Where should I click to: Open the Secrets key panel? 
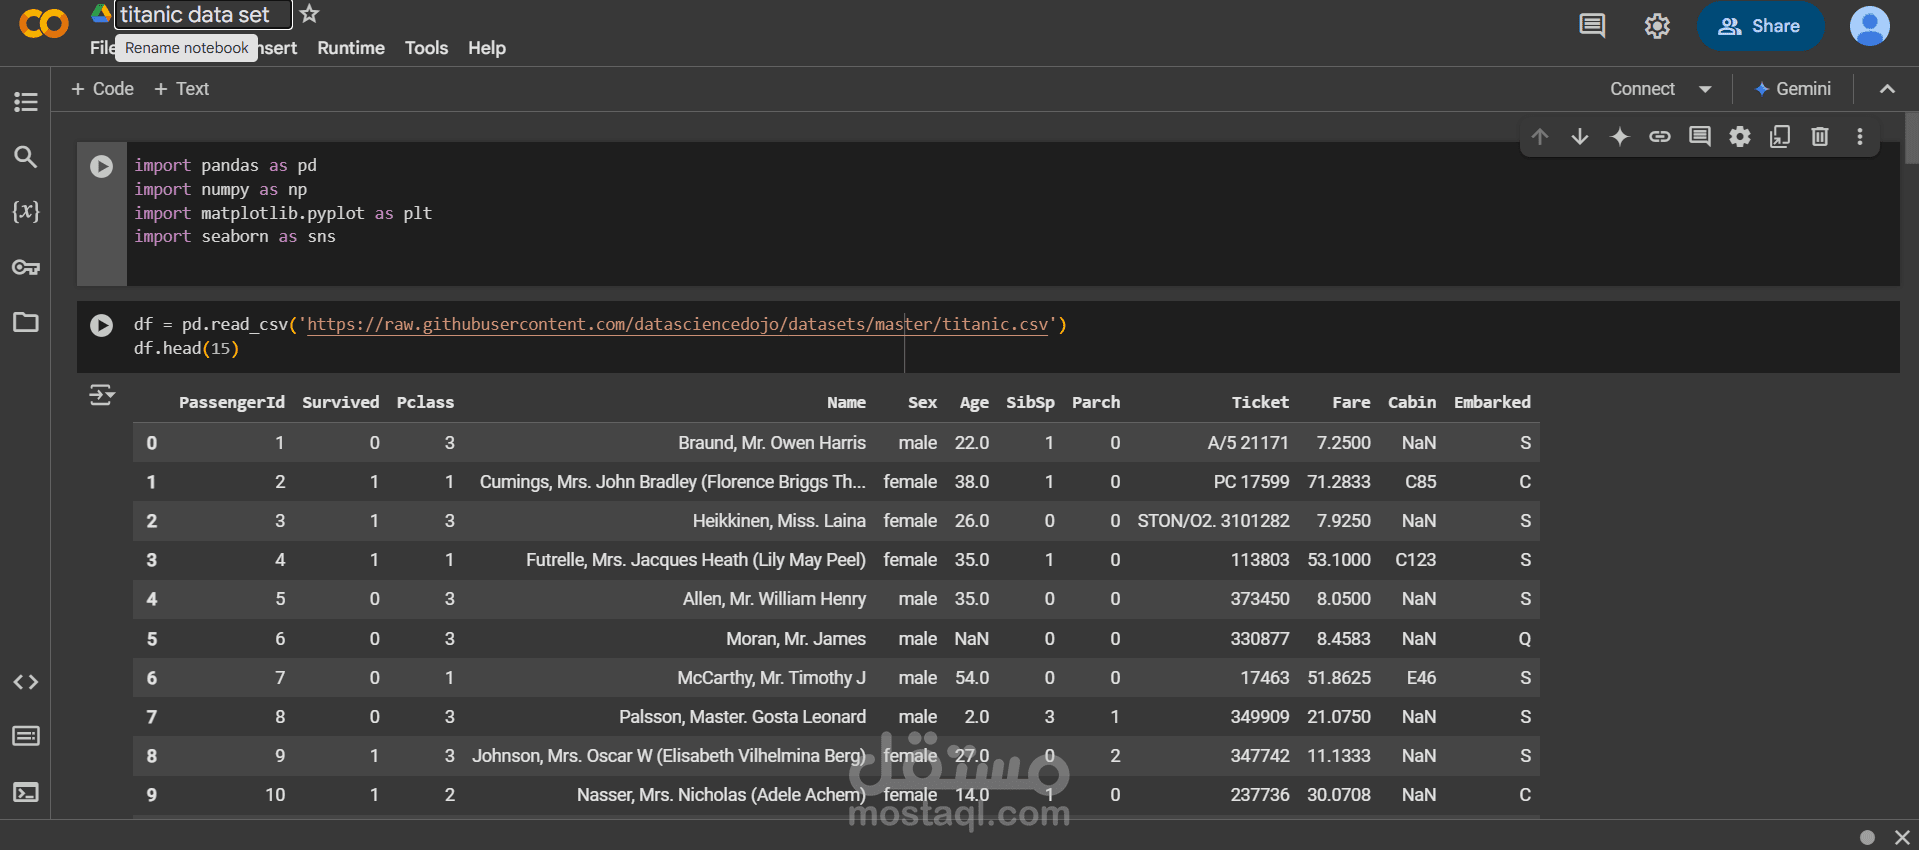tap(26, 267)
